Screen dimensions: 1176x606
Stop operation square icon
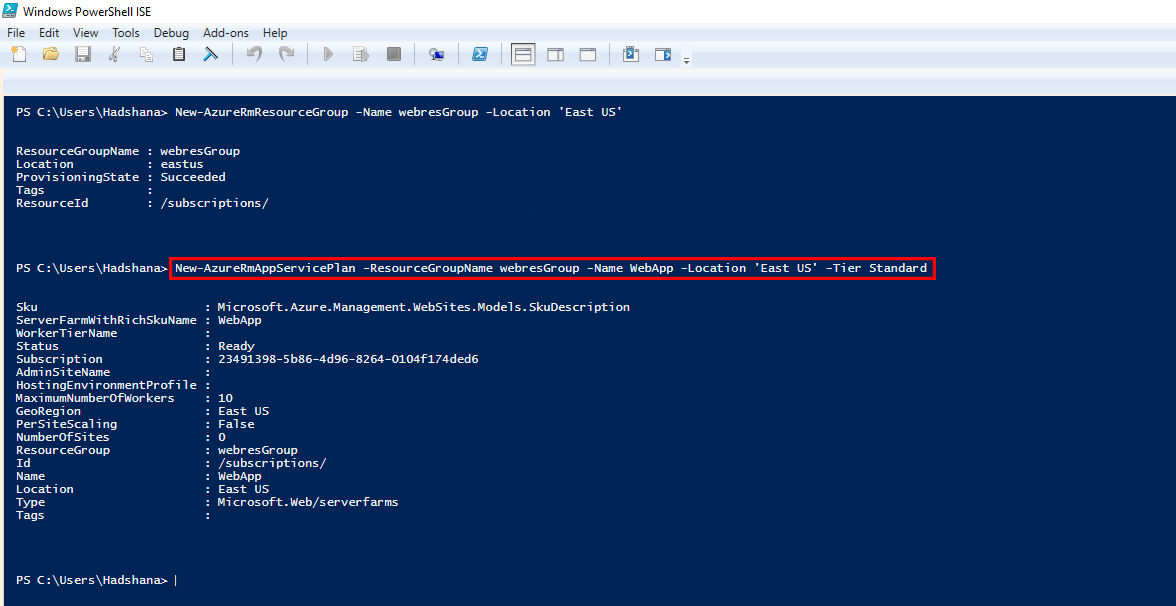pos(394,54)
